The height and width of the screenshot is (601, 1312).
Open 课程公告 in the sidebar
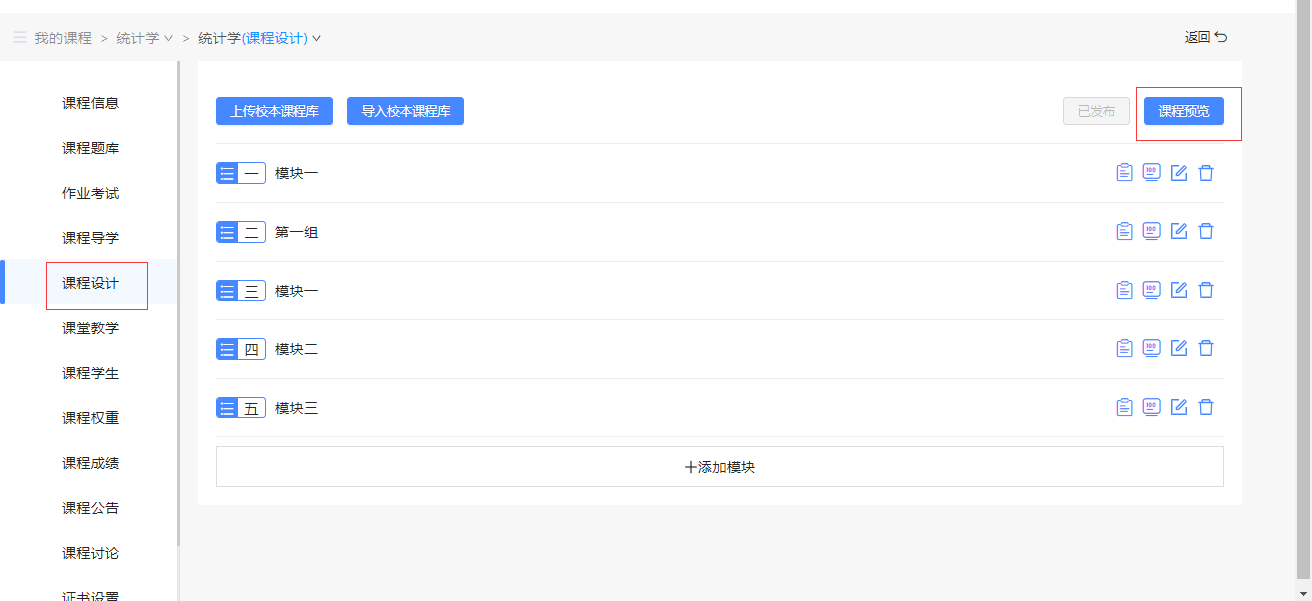tap(90, 508)
